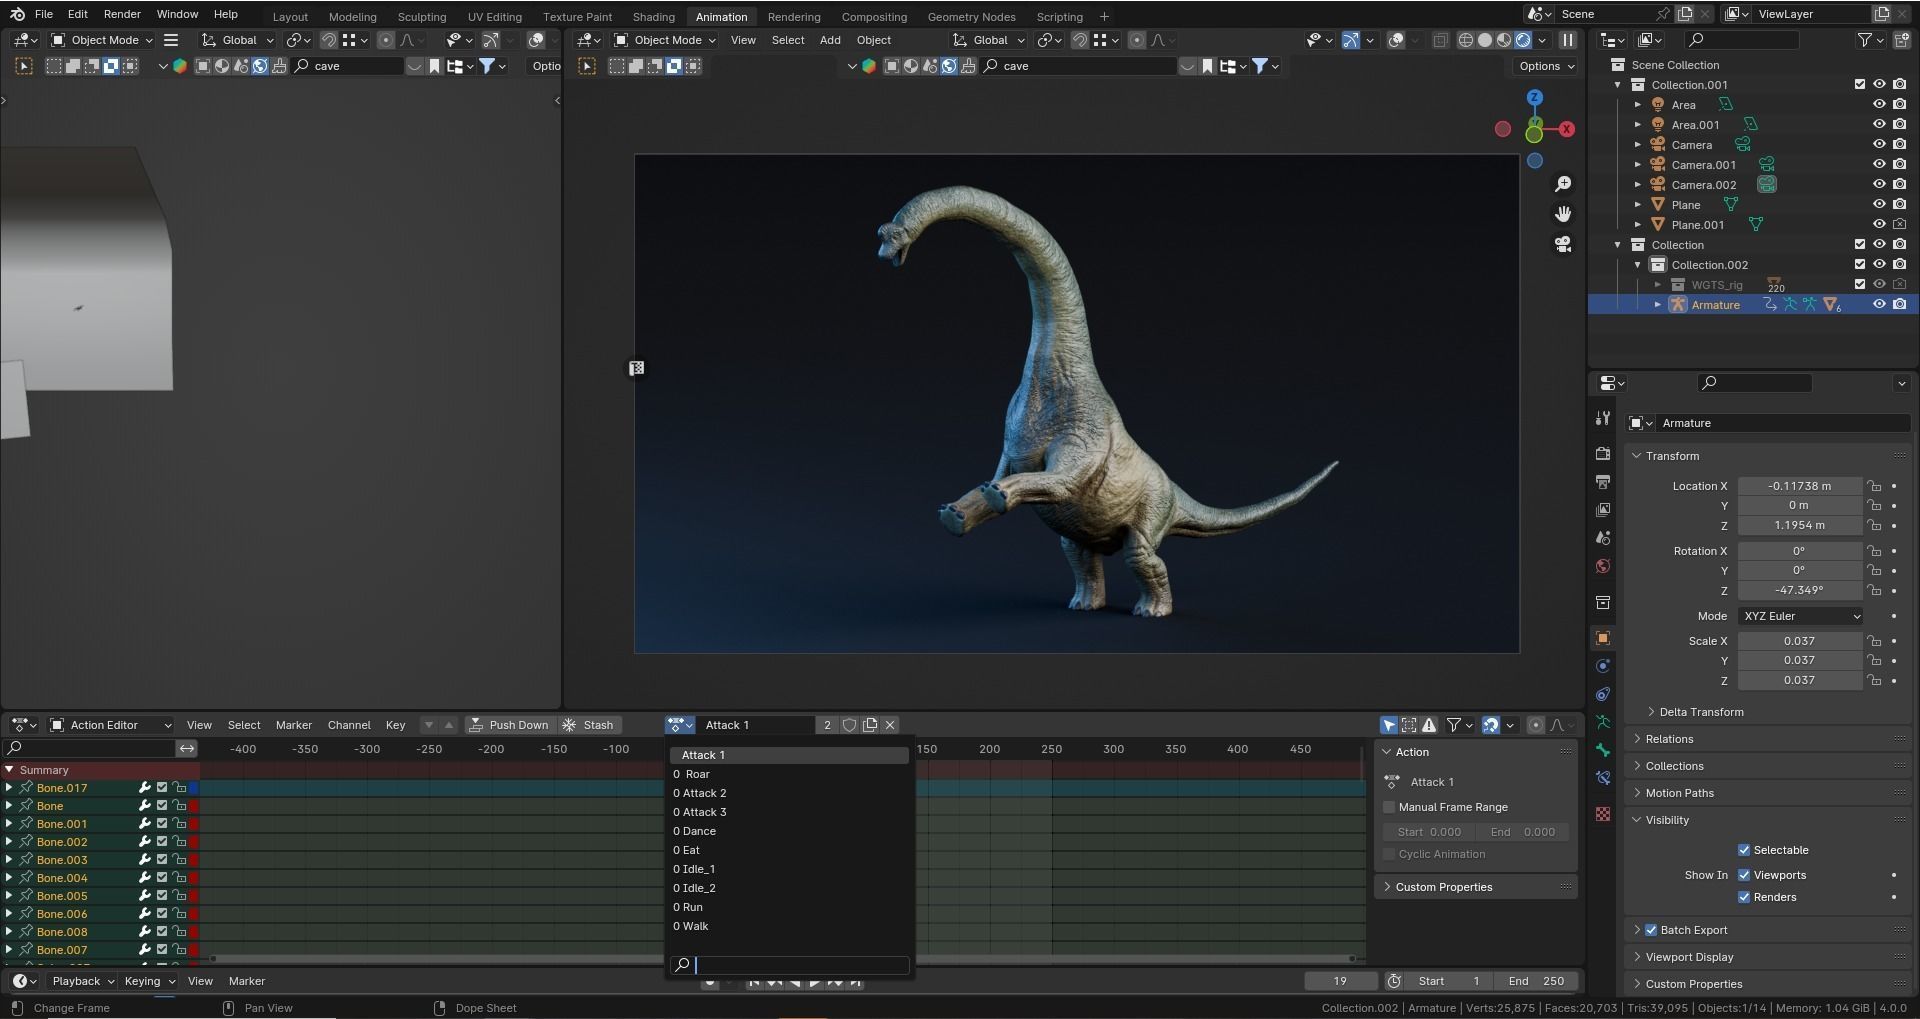Click the current frame field showing 19
The width and height of the screenshot is (1920, 1019).
pos(1340,981)
